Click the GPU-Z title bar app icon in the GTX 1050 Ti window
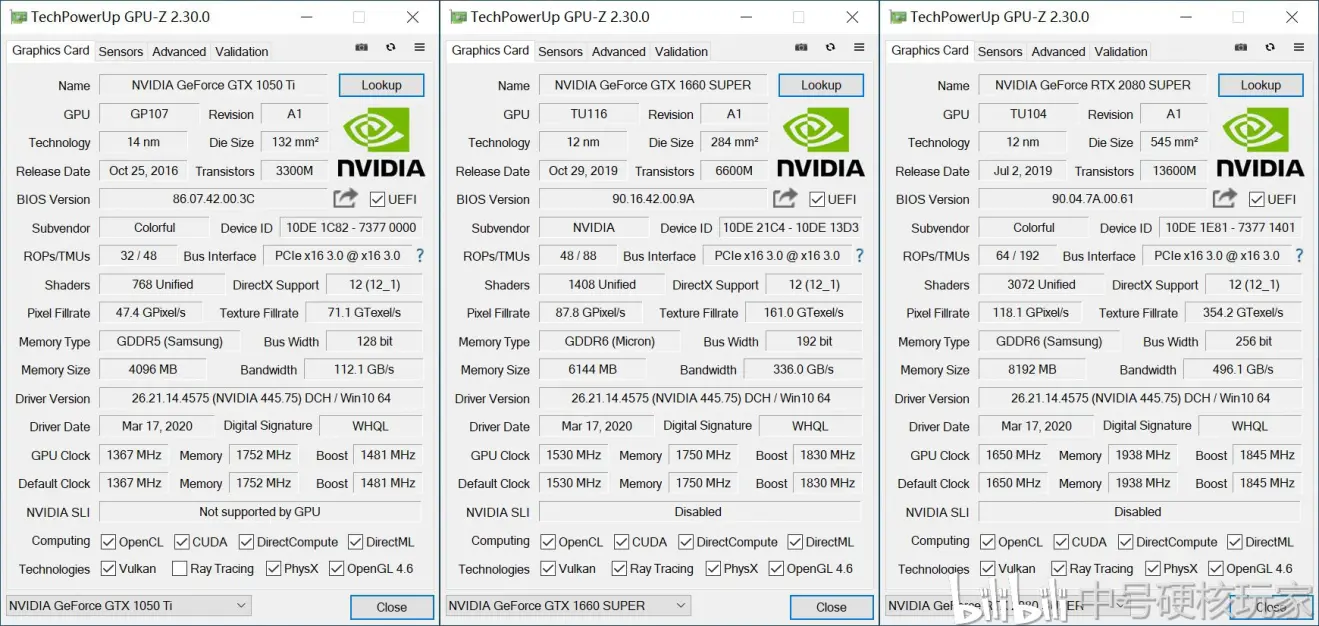Screen dimensions: 1319x626 [x=18, y=17]
